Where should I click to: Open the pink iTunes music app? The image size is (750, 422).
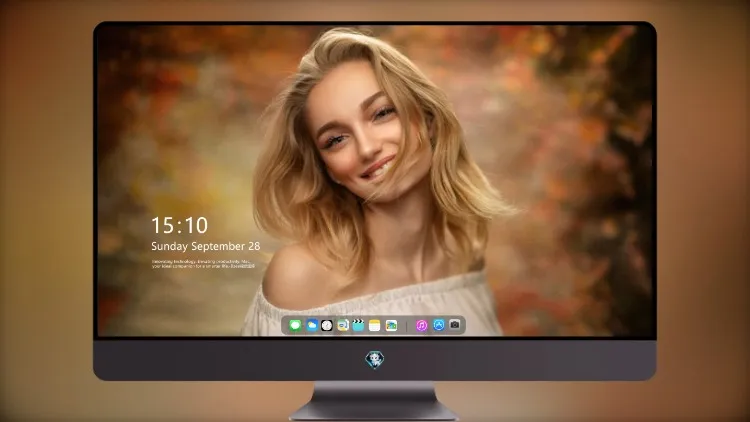421,326
